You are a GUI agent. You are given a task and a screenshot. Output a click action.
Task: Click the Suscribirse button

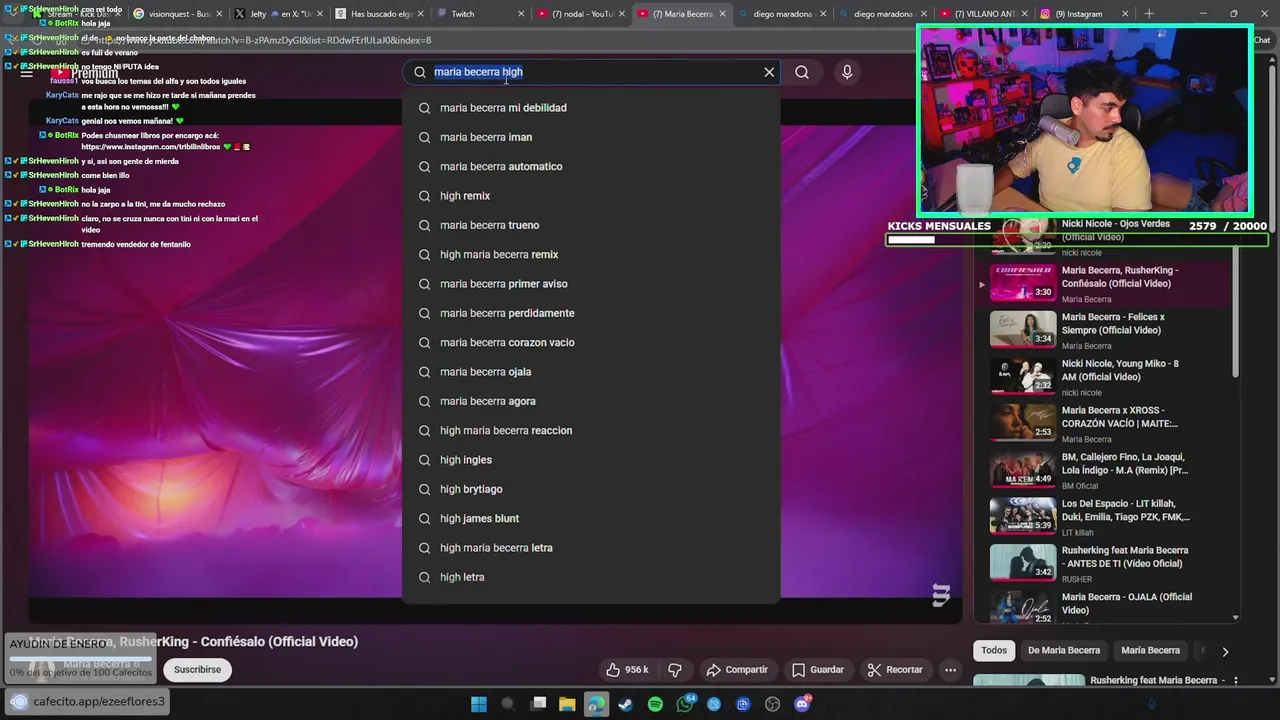[197, 669]
